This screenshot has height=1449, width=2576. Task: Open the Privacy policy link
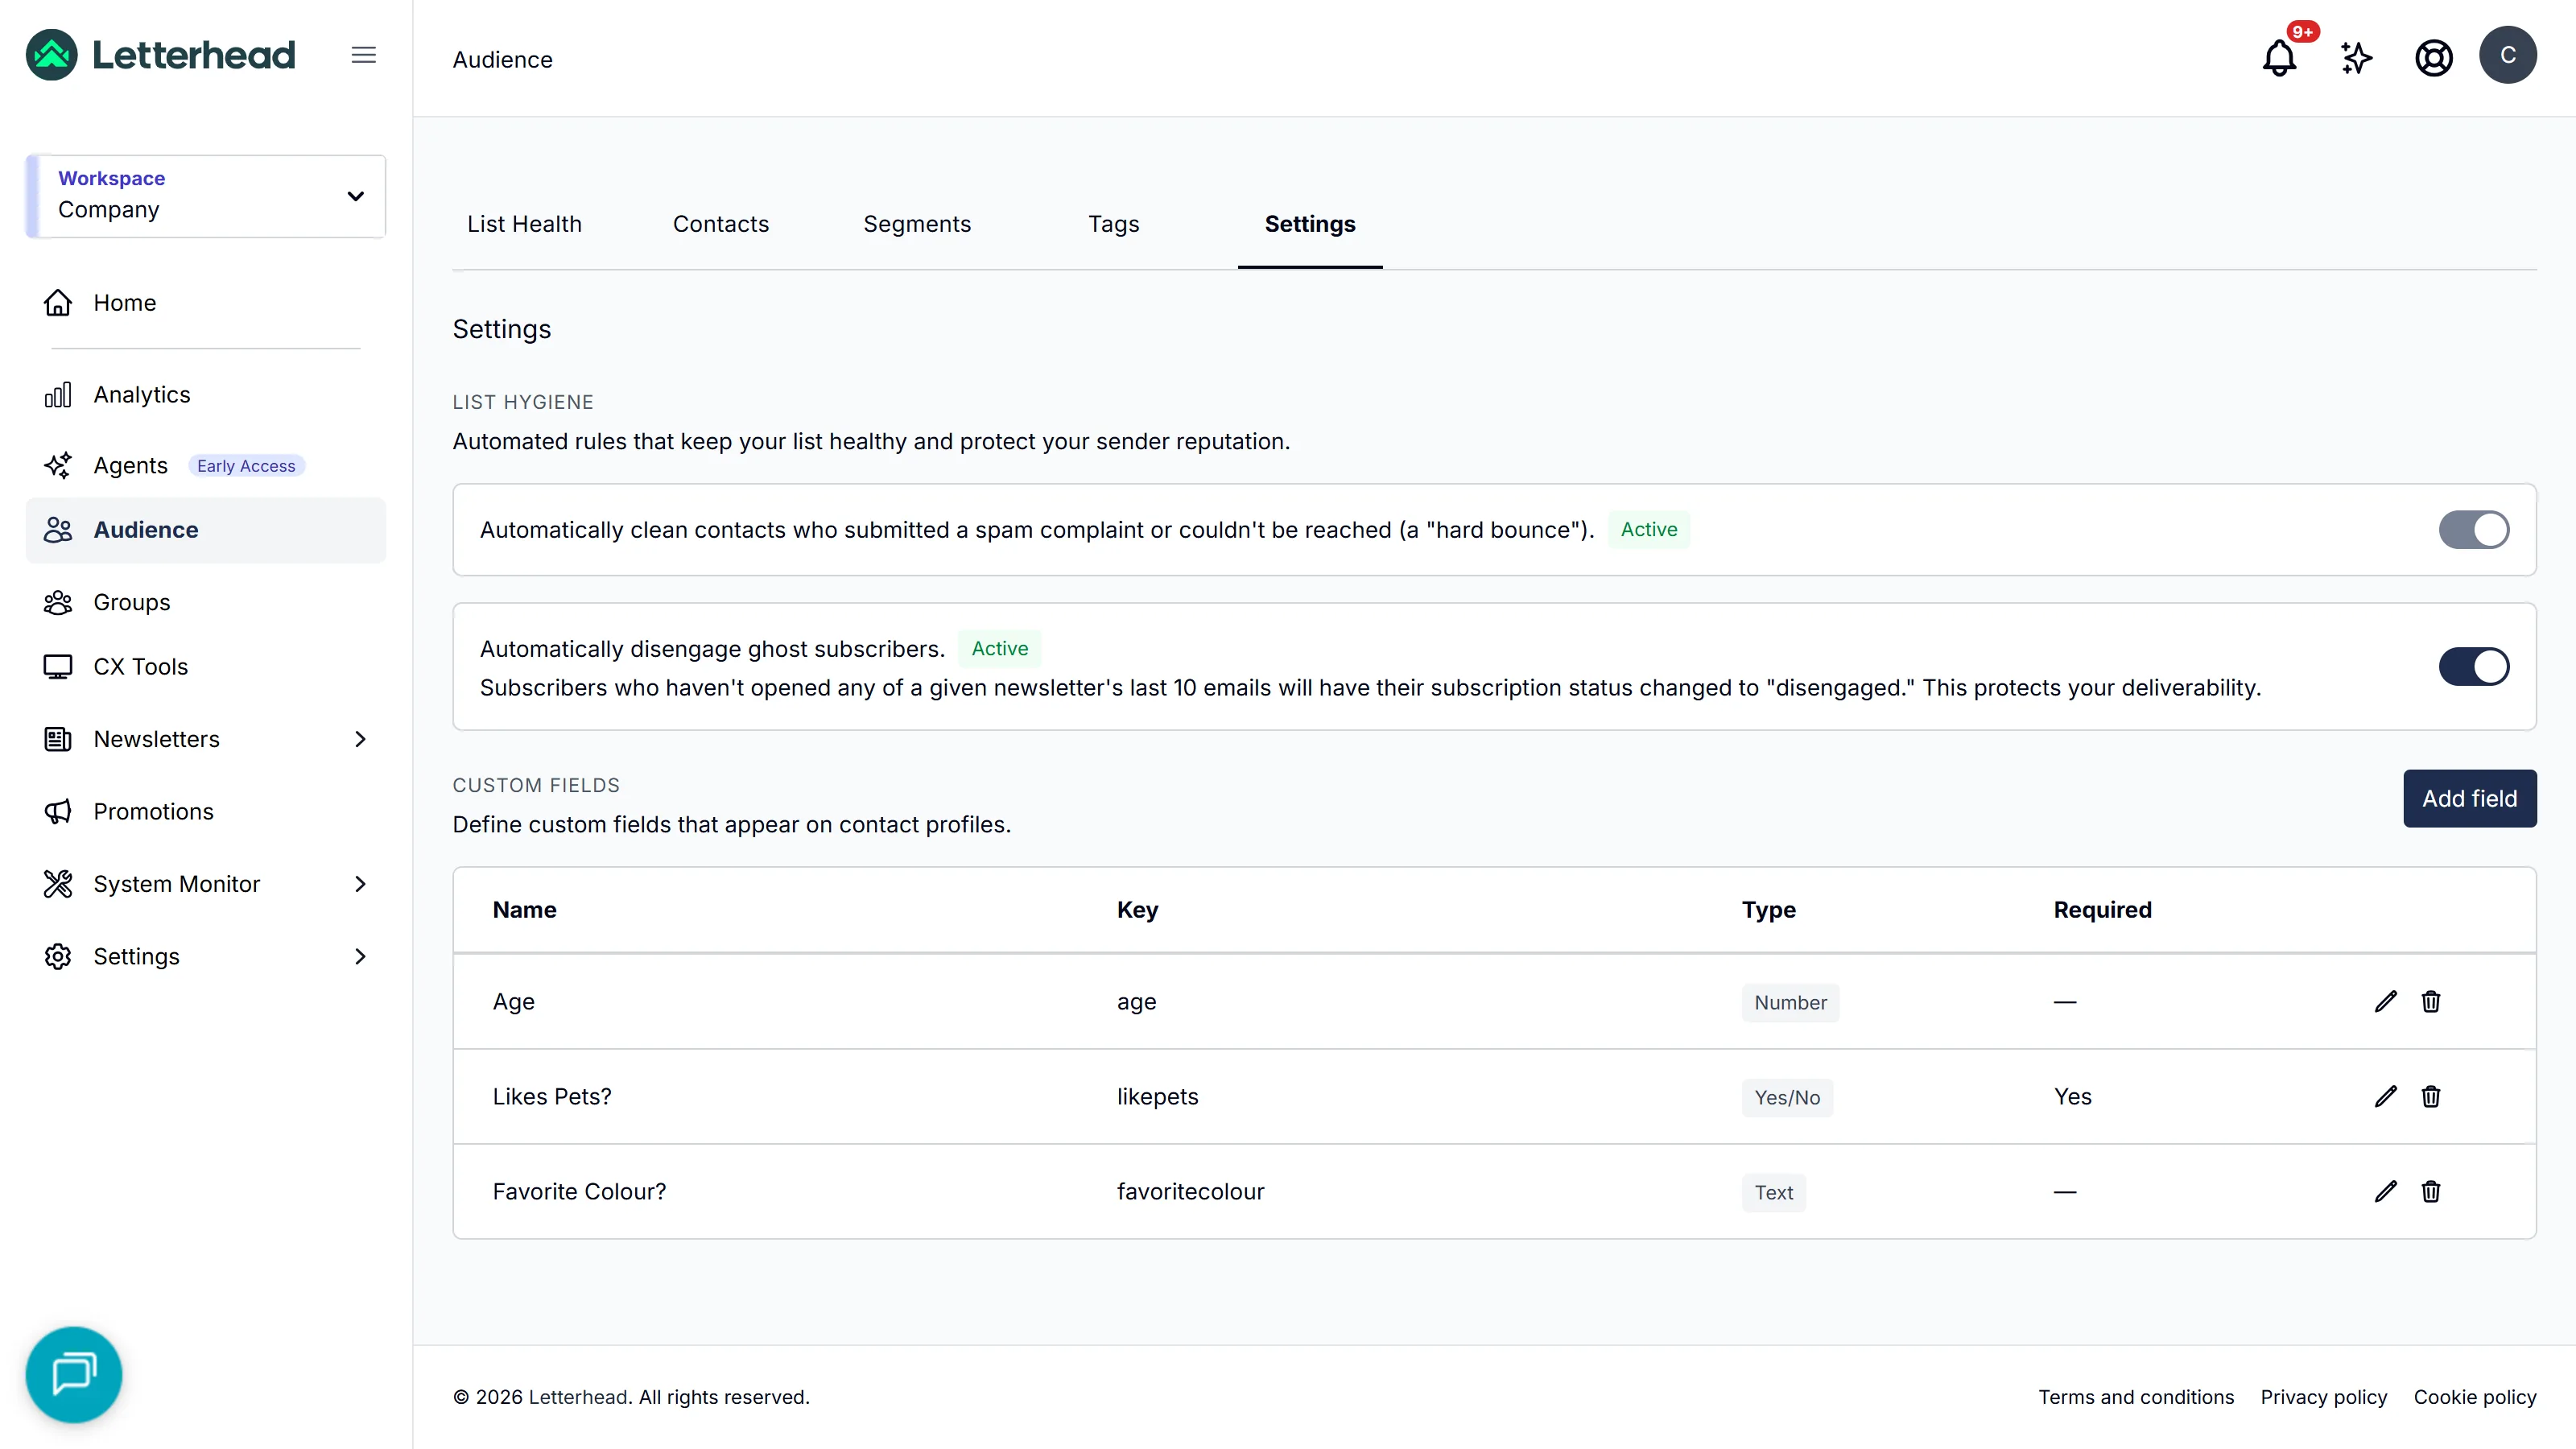pyautogui.click(x=2323, y=1397)
